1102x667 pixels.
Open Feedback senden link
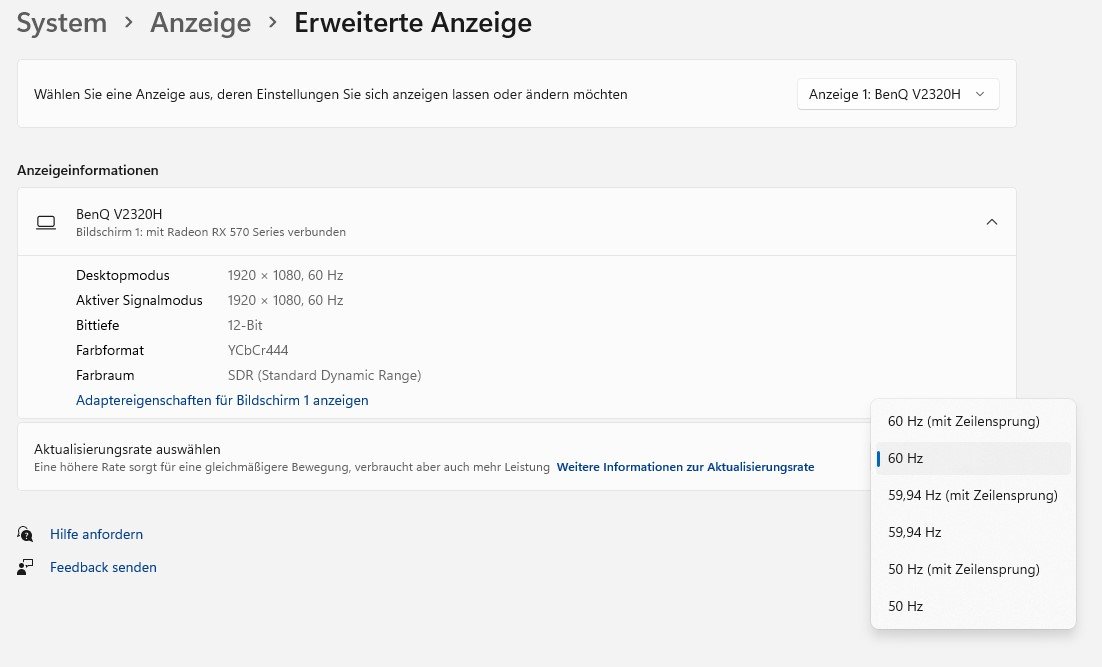click(x=103, y=567)
